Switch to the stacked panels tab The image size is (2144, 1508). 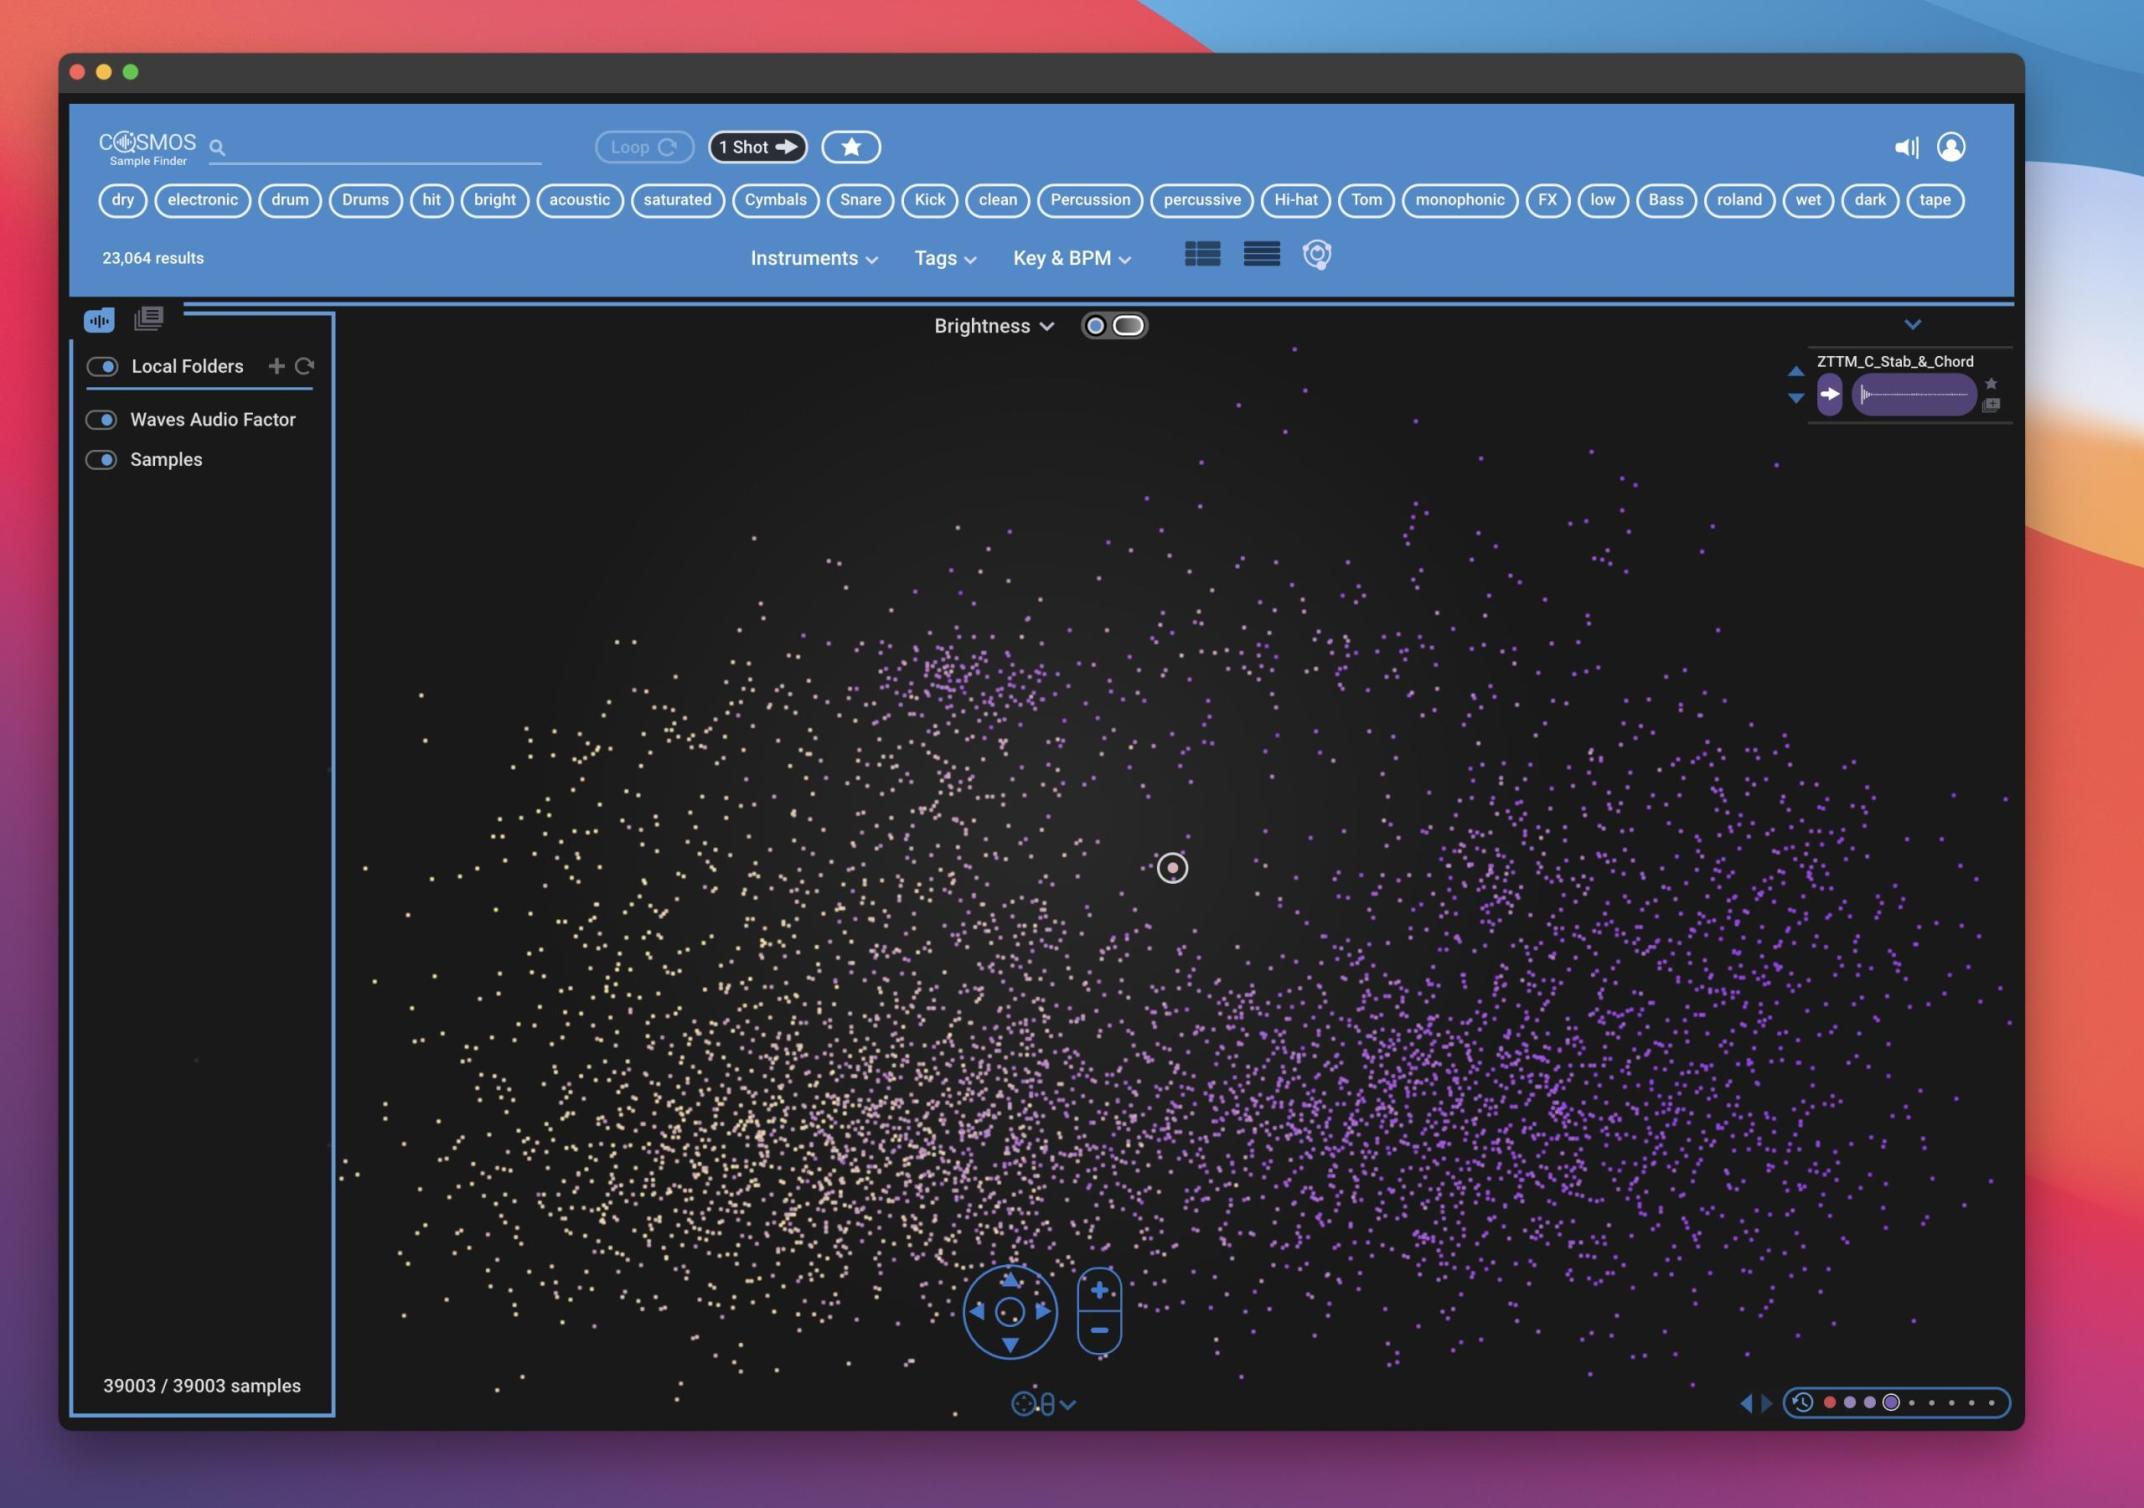click(148, 318)
